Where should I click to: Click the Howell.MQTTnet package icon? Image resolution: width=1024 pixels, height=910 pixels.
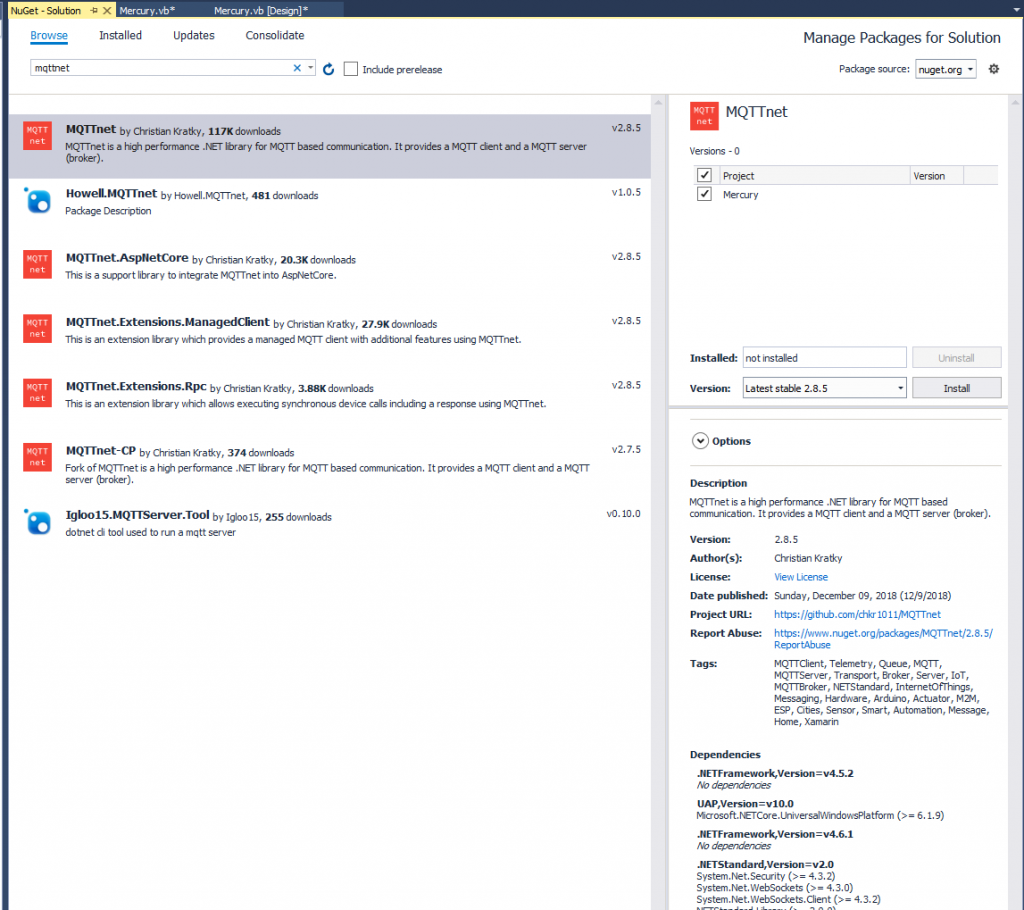37,201
